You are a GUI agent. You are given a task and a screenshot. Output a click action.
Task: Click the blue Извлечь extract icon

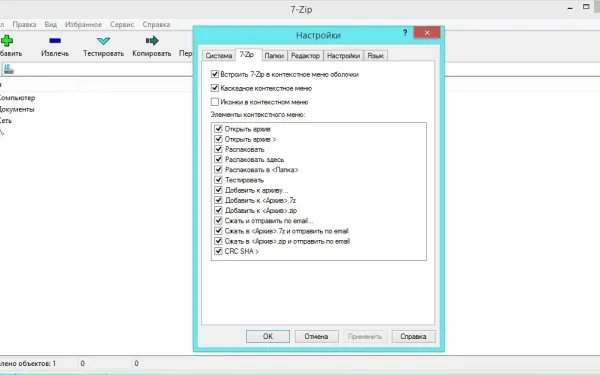[55, 40]
